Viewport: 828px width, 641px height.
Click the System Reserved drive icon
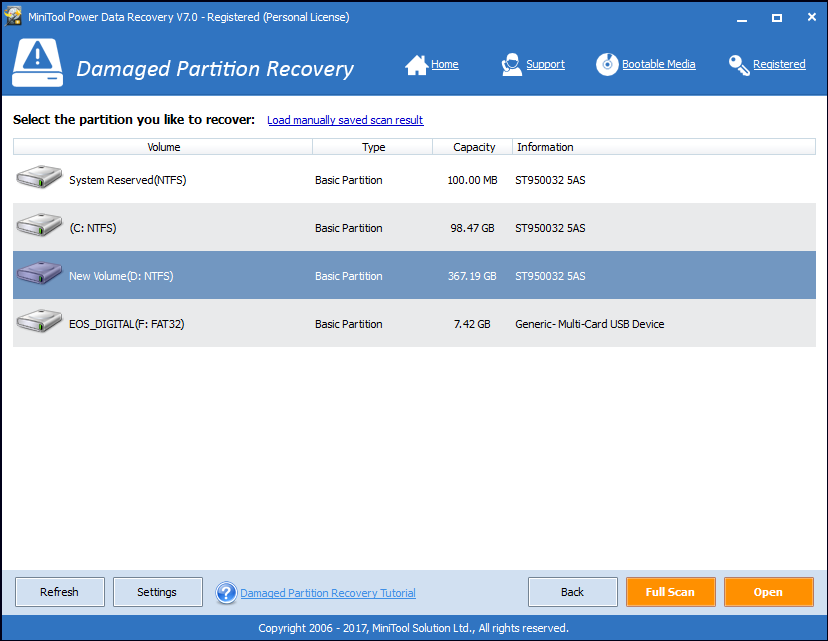[x=39, y=177]
